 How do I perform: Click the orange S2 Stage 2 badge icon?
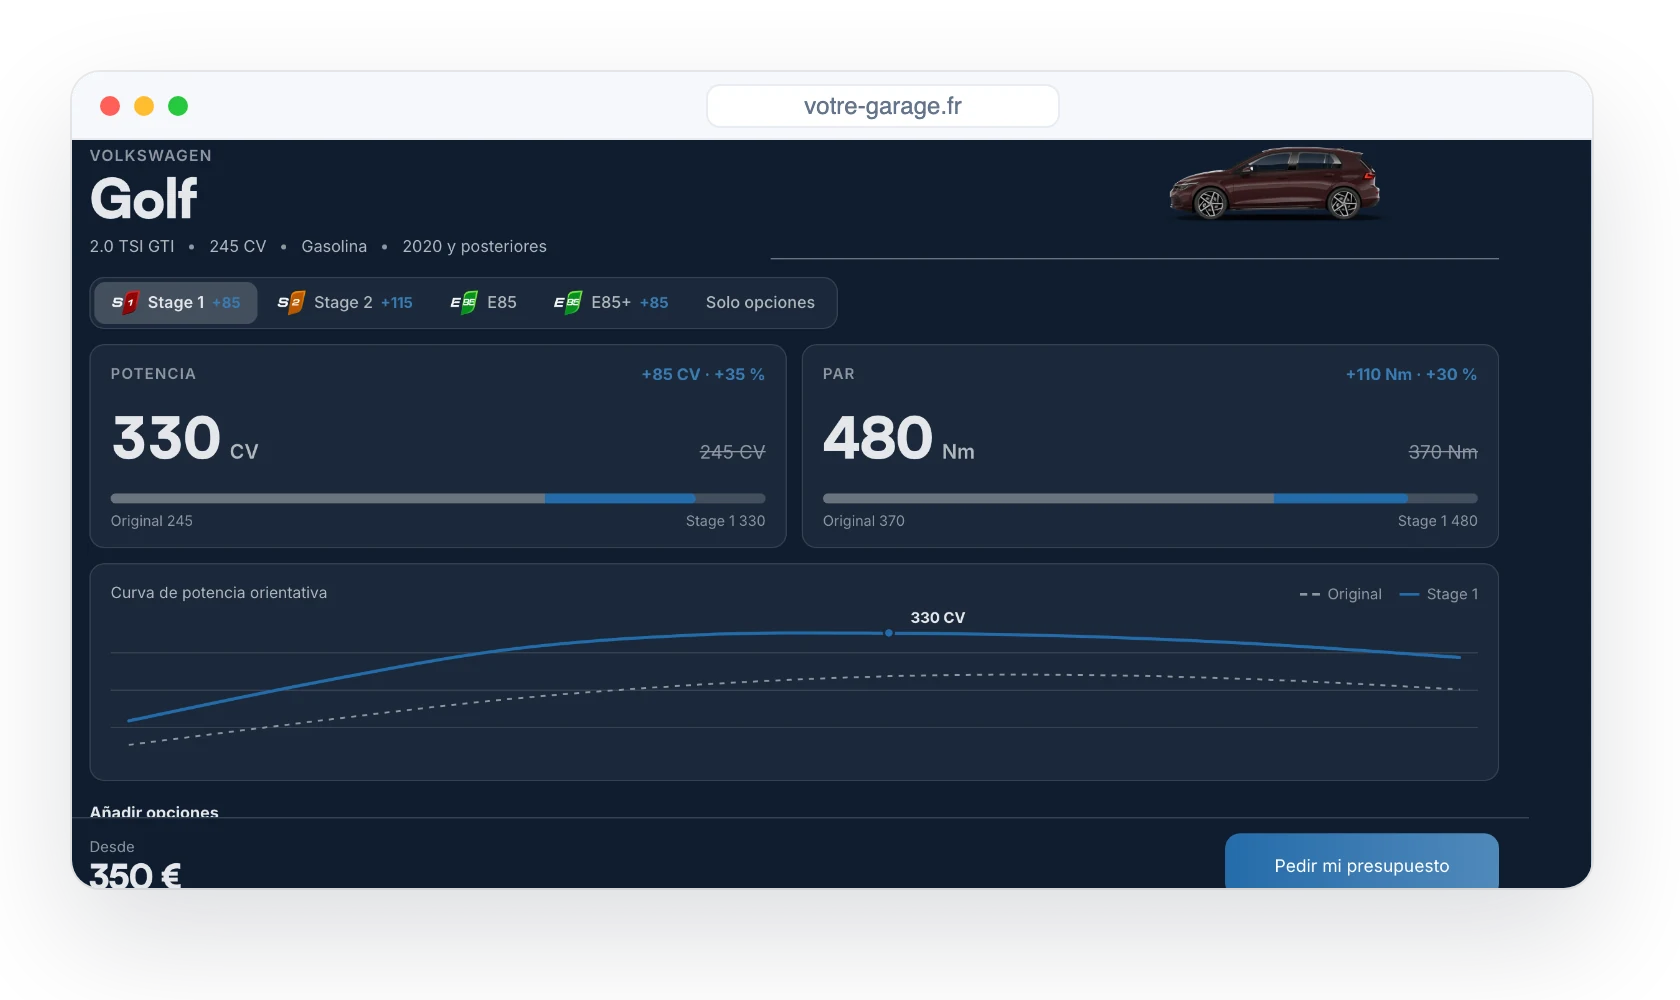point(291,303)
